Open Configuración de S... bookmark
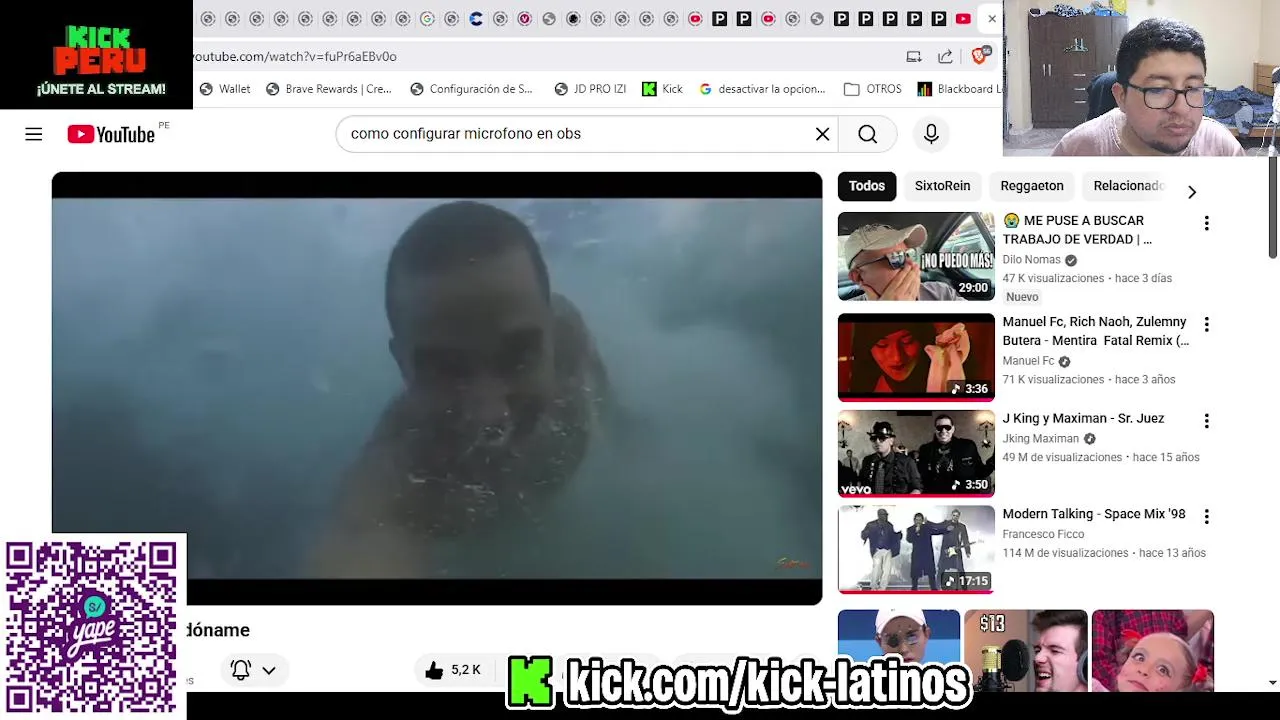1280x720 pixels. tap(471, 89)
